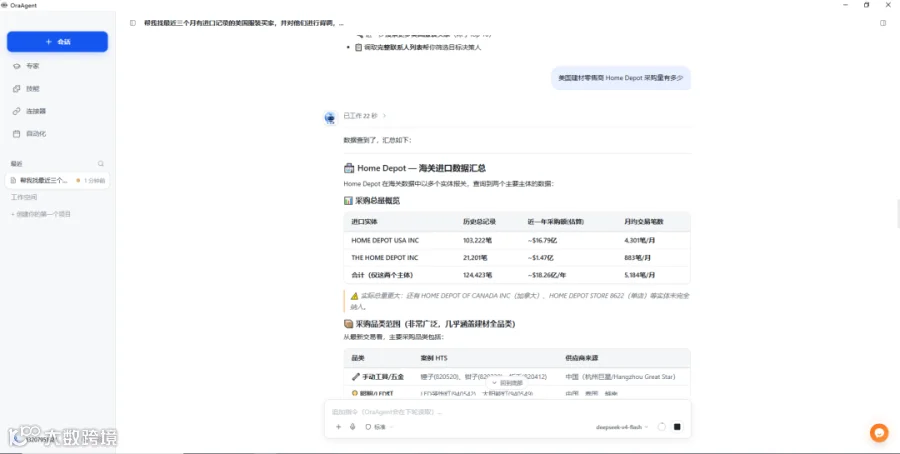Click the 103,222笔 value cell
900x454 pixels.
(x=477, y=240)
